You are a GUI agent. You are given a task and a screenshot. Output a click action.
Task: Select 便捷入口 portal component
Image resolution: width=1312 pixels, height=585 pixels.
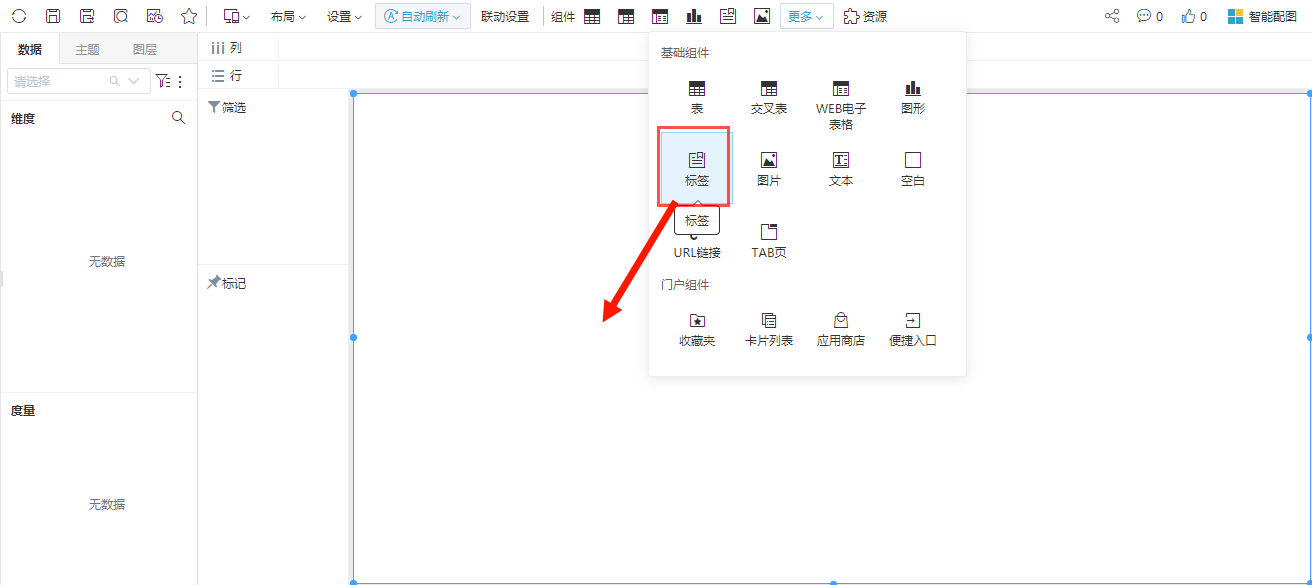click(x=913, y=329)
